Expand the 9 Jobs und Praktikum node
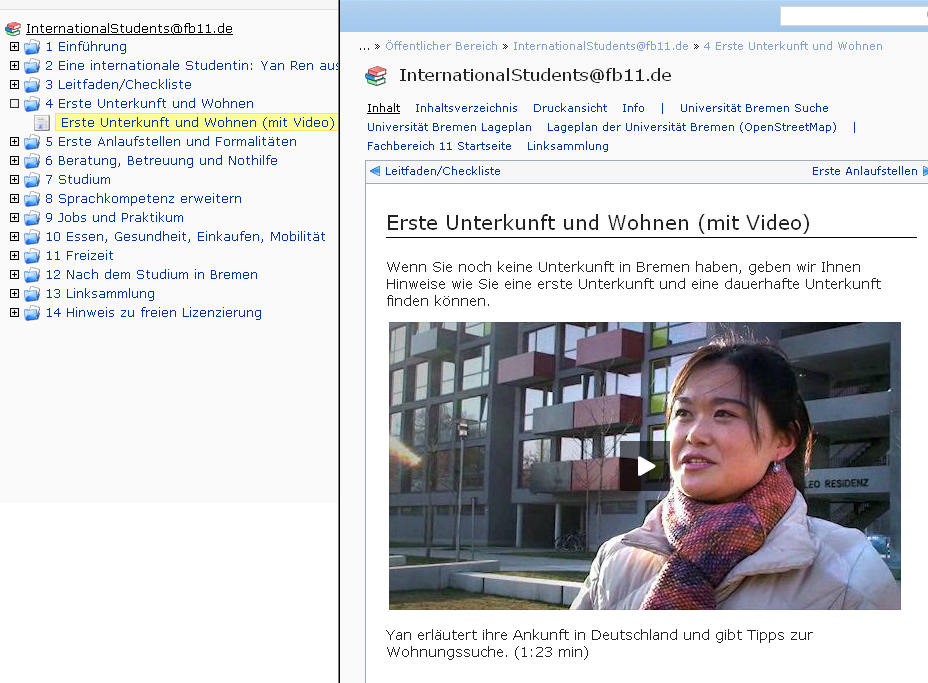928x683 pixels. 14,218
